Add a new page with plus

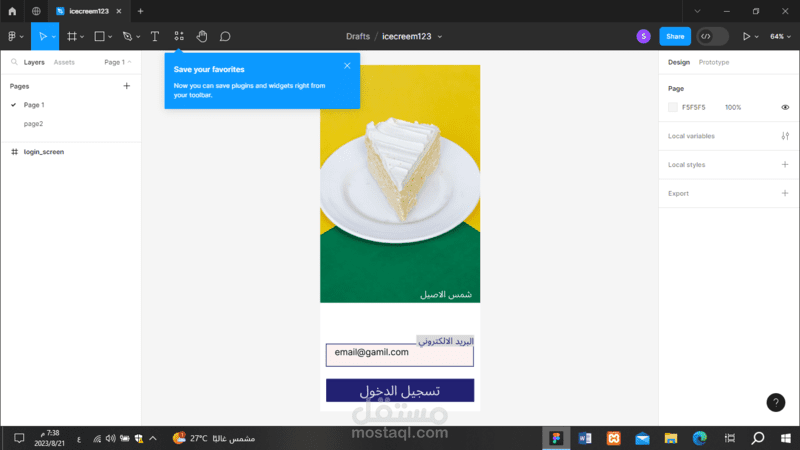pos(127,86)
